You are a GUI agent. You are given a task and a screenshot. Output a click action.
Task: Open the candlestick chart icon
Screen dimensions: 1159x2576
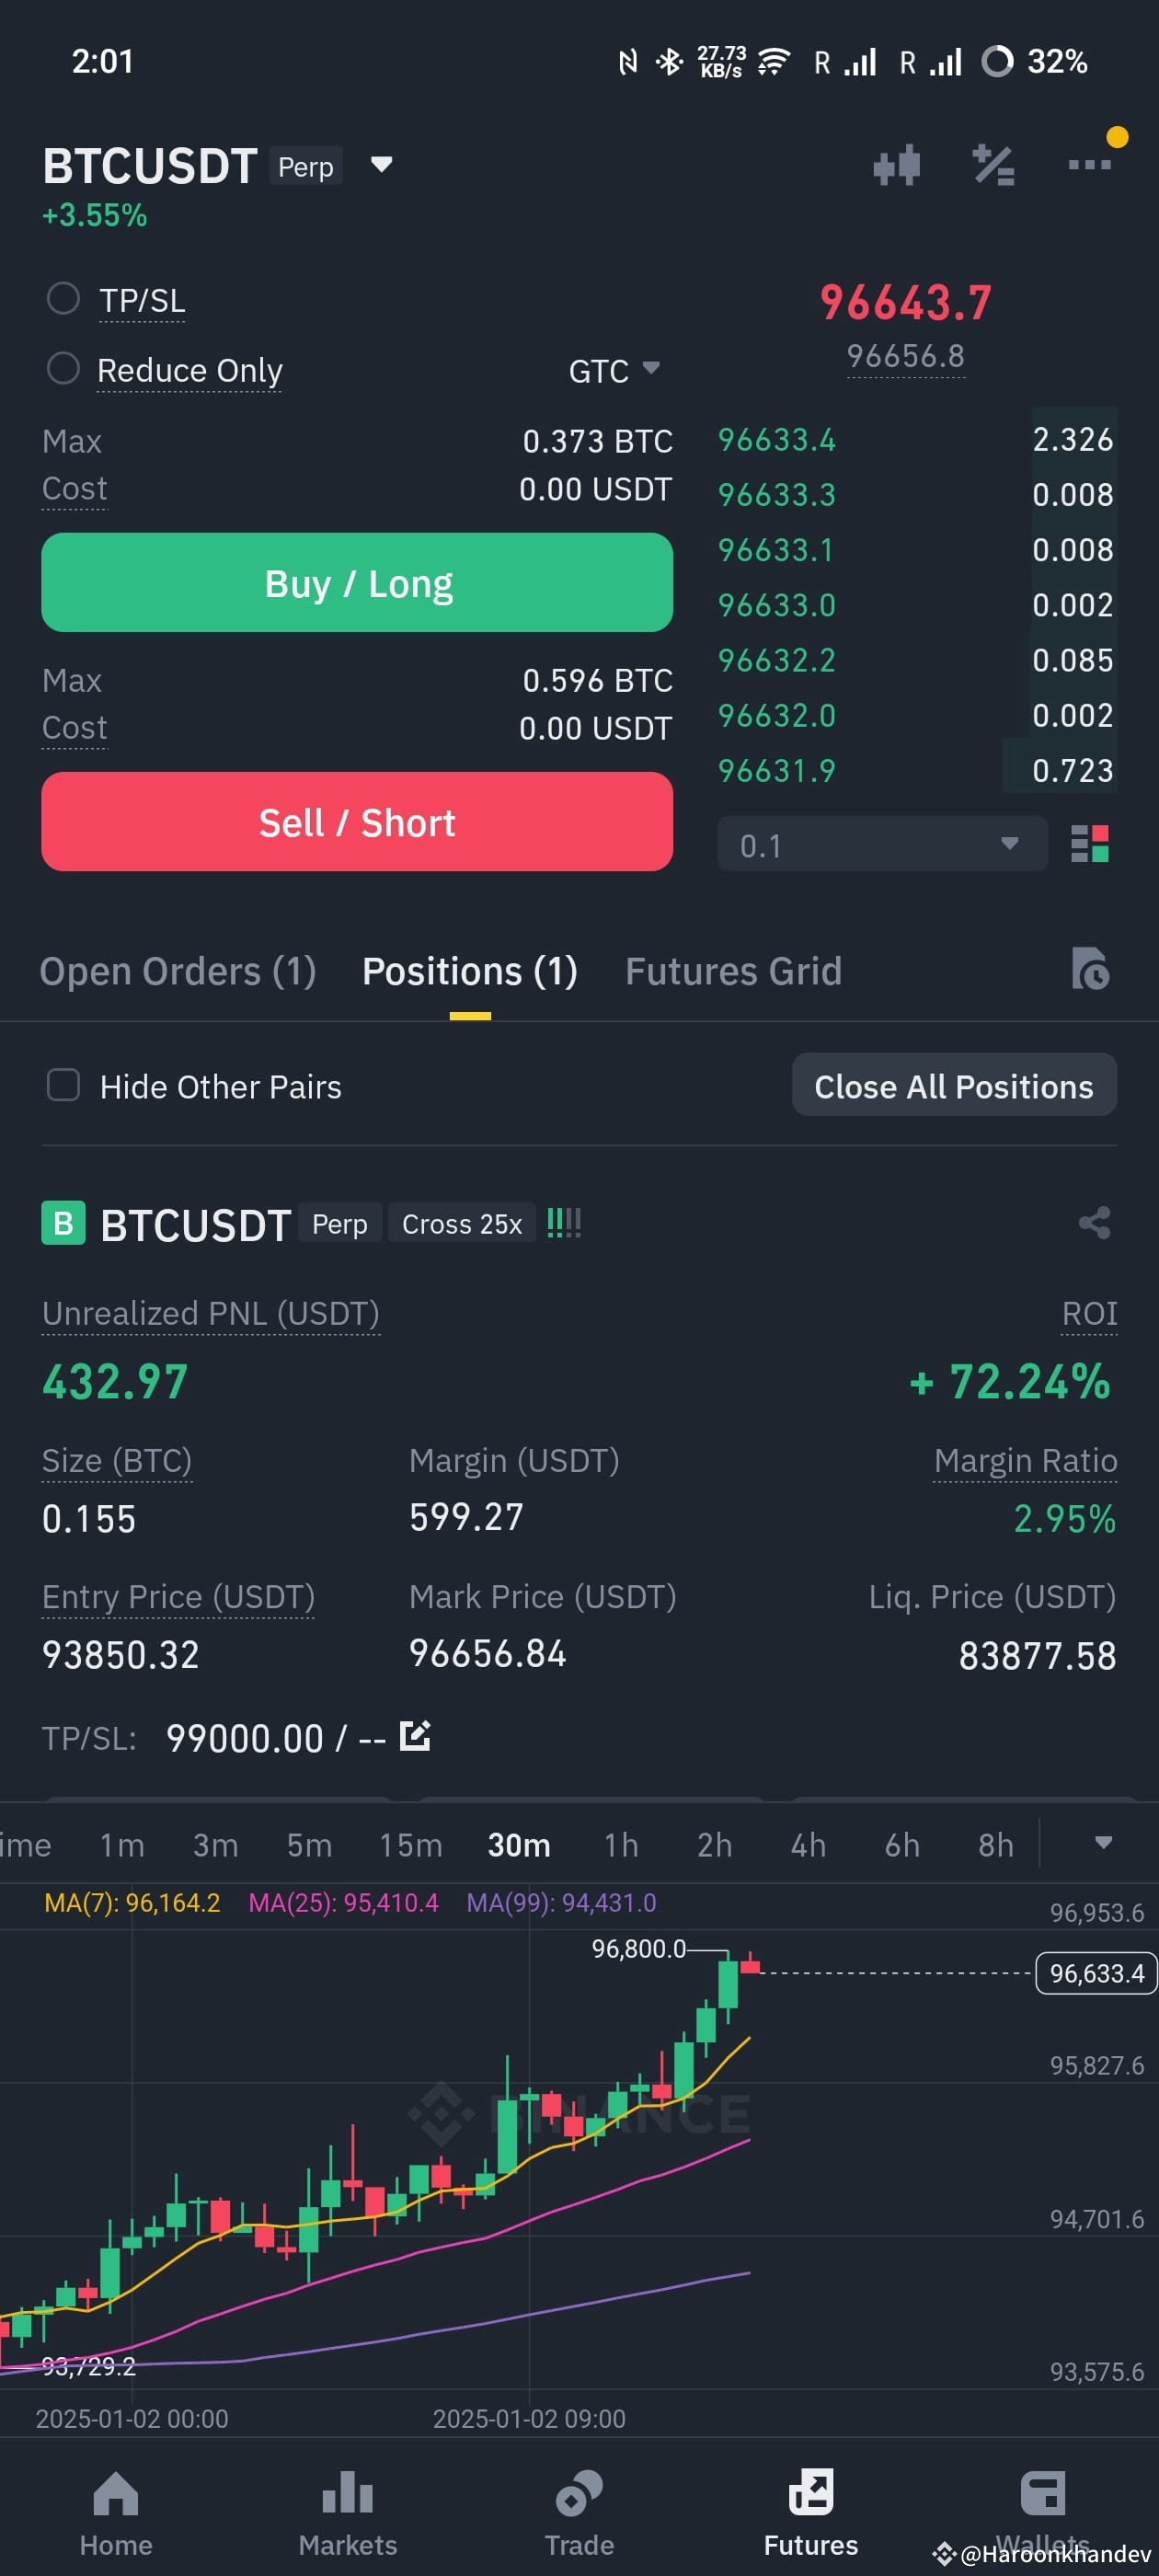click(x=896, y=165)
